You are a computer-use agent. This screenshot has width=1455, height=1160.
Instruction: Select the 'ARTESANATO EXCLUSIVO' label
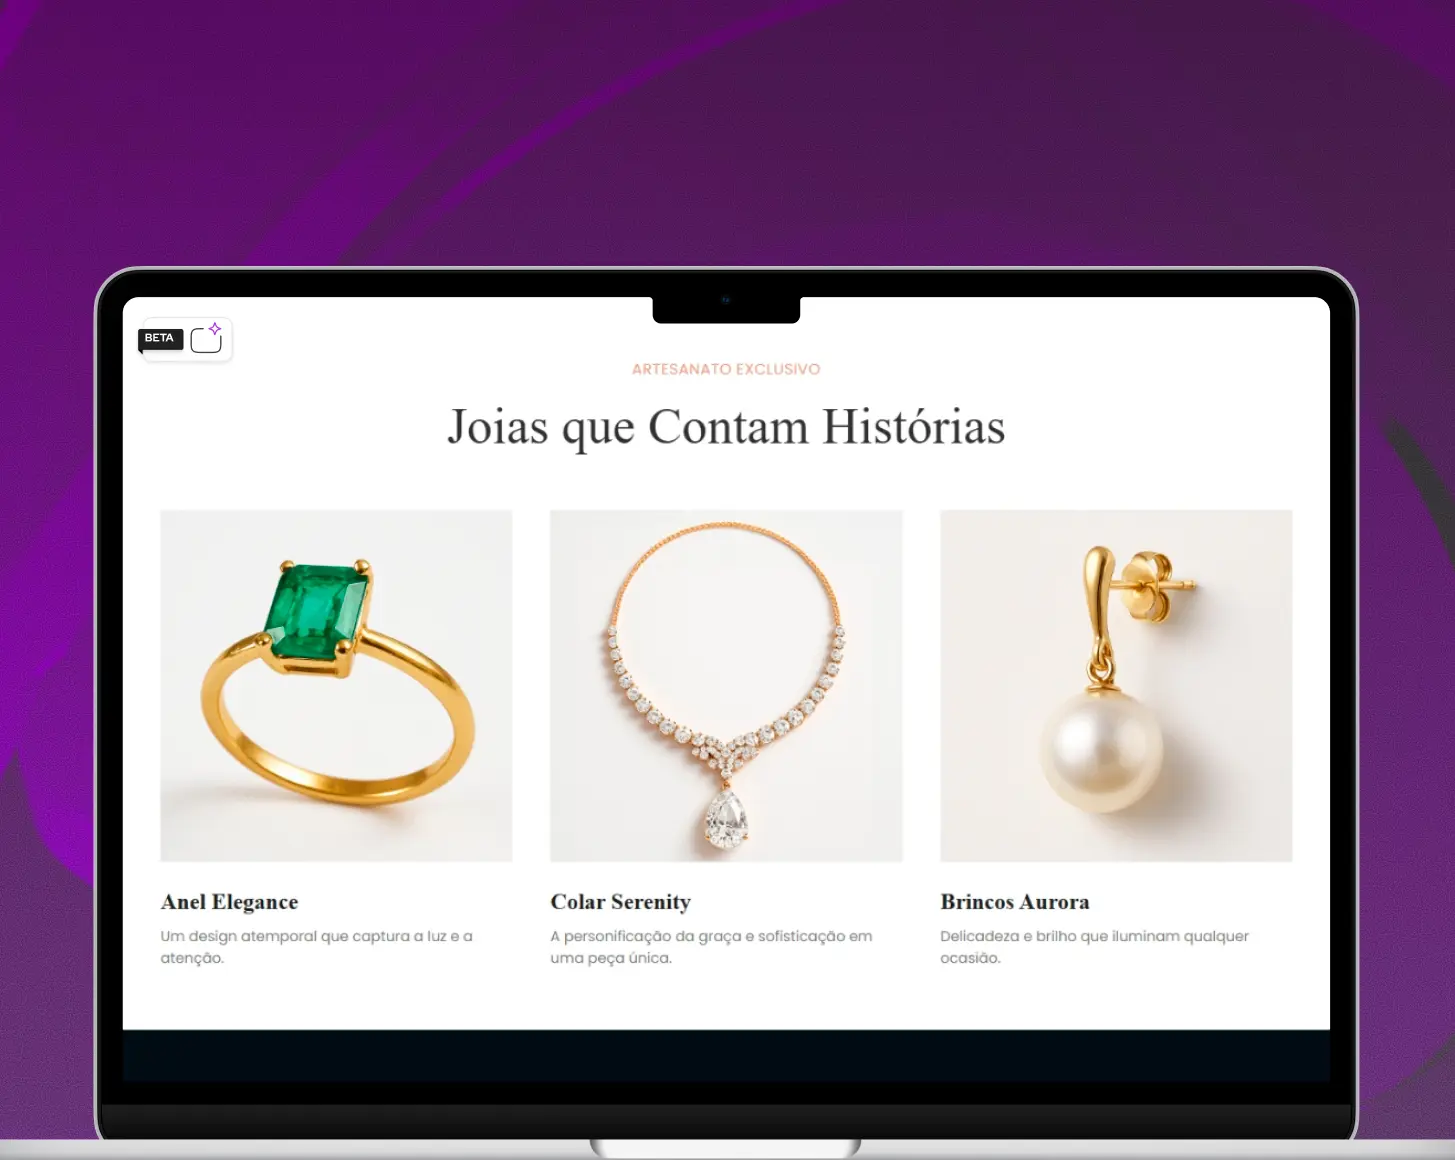pos(726,369)
